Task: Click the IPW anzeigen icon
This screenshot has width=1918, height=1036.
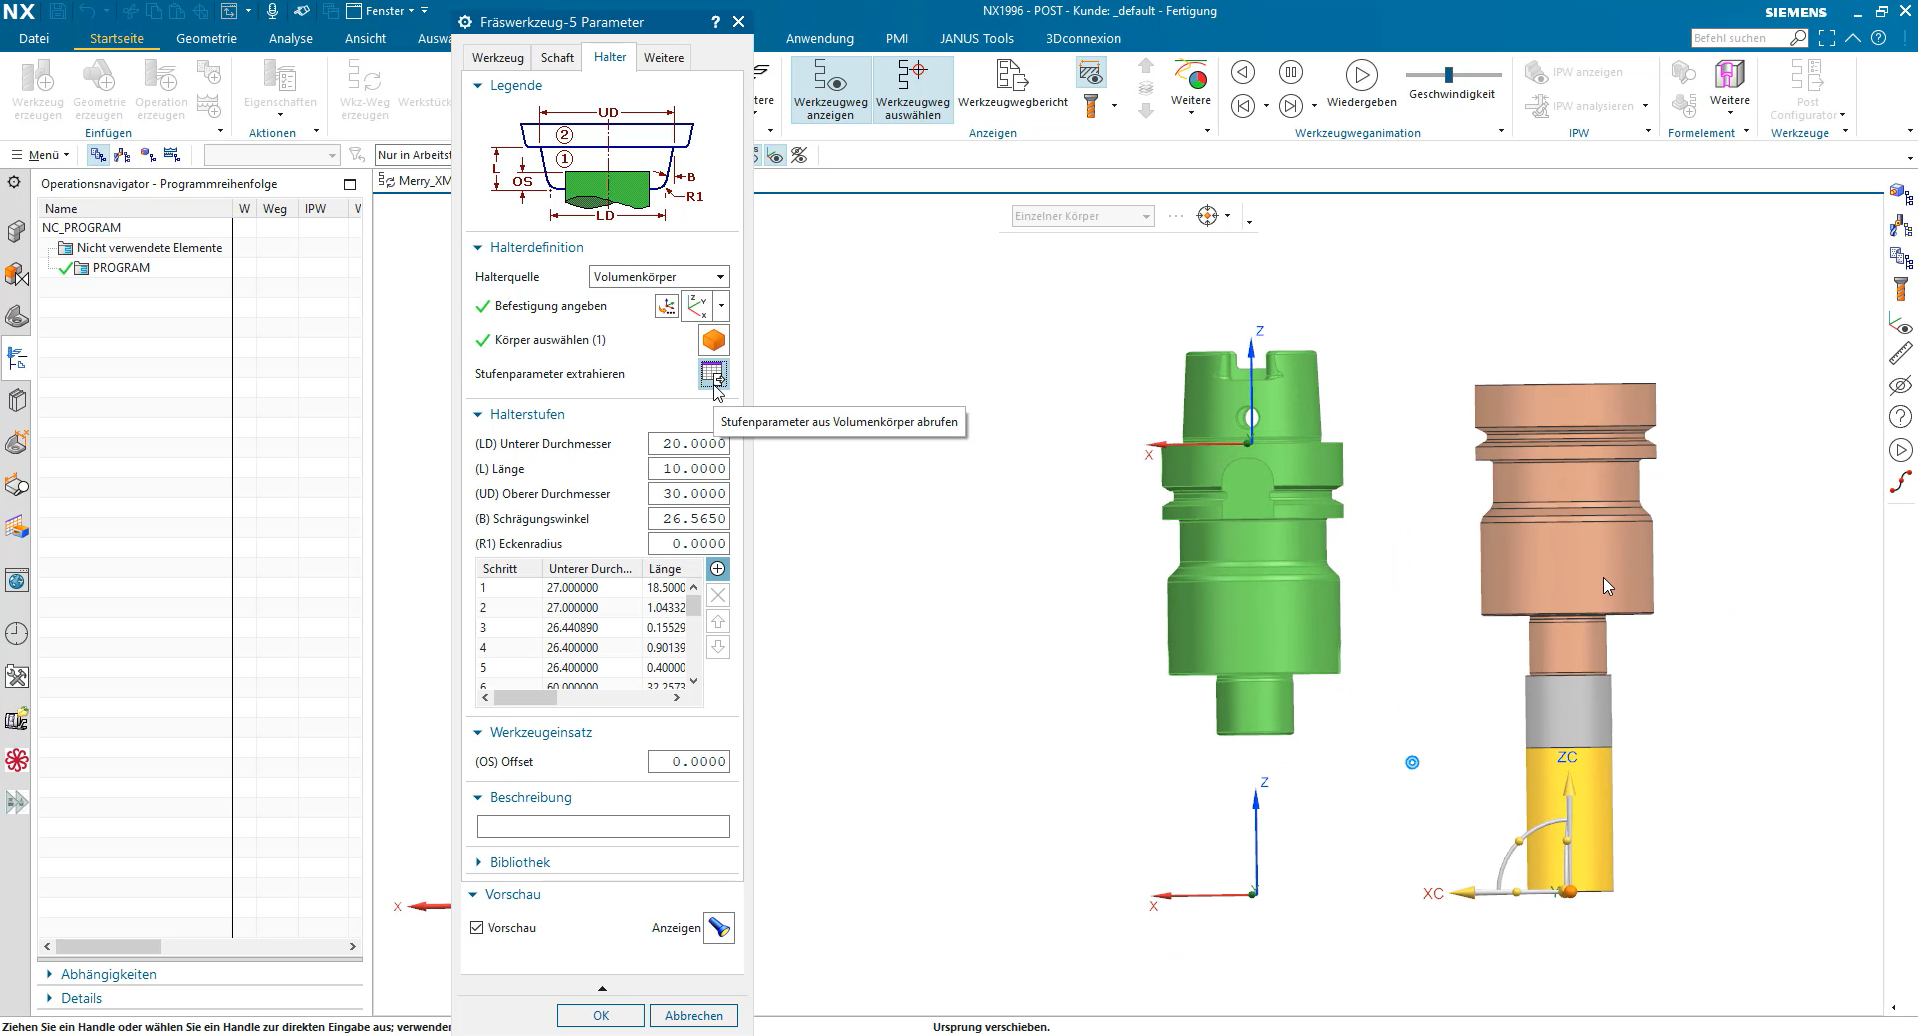Action: [x=1574, y=72]
